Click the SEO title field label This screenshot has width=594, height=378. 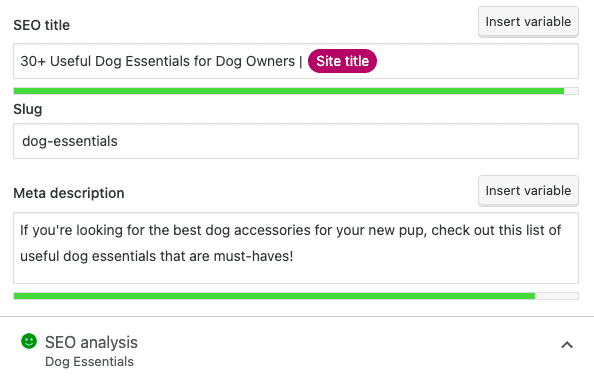(x=42, y=25)
